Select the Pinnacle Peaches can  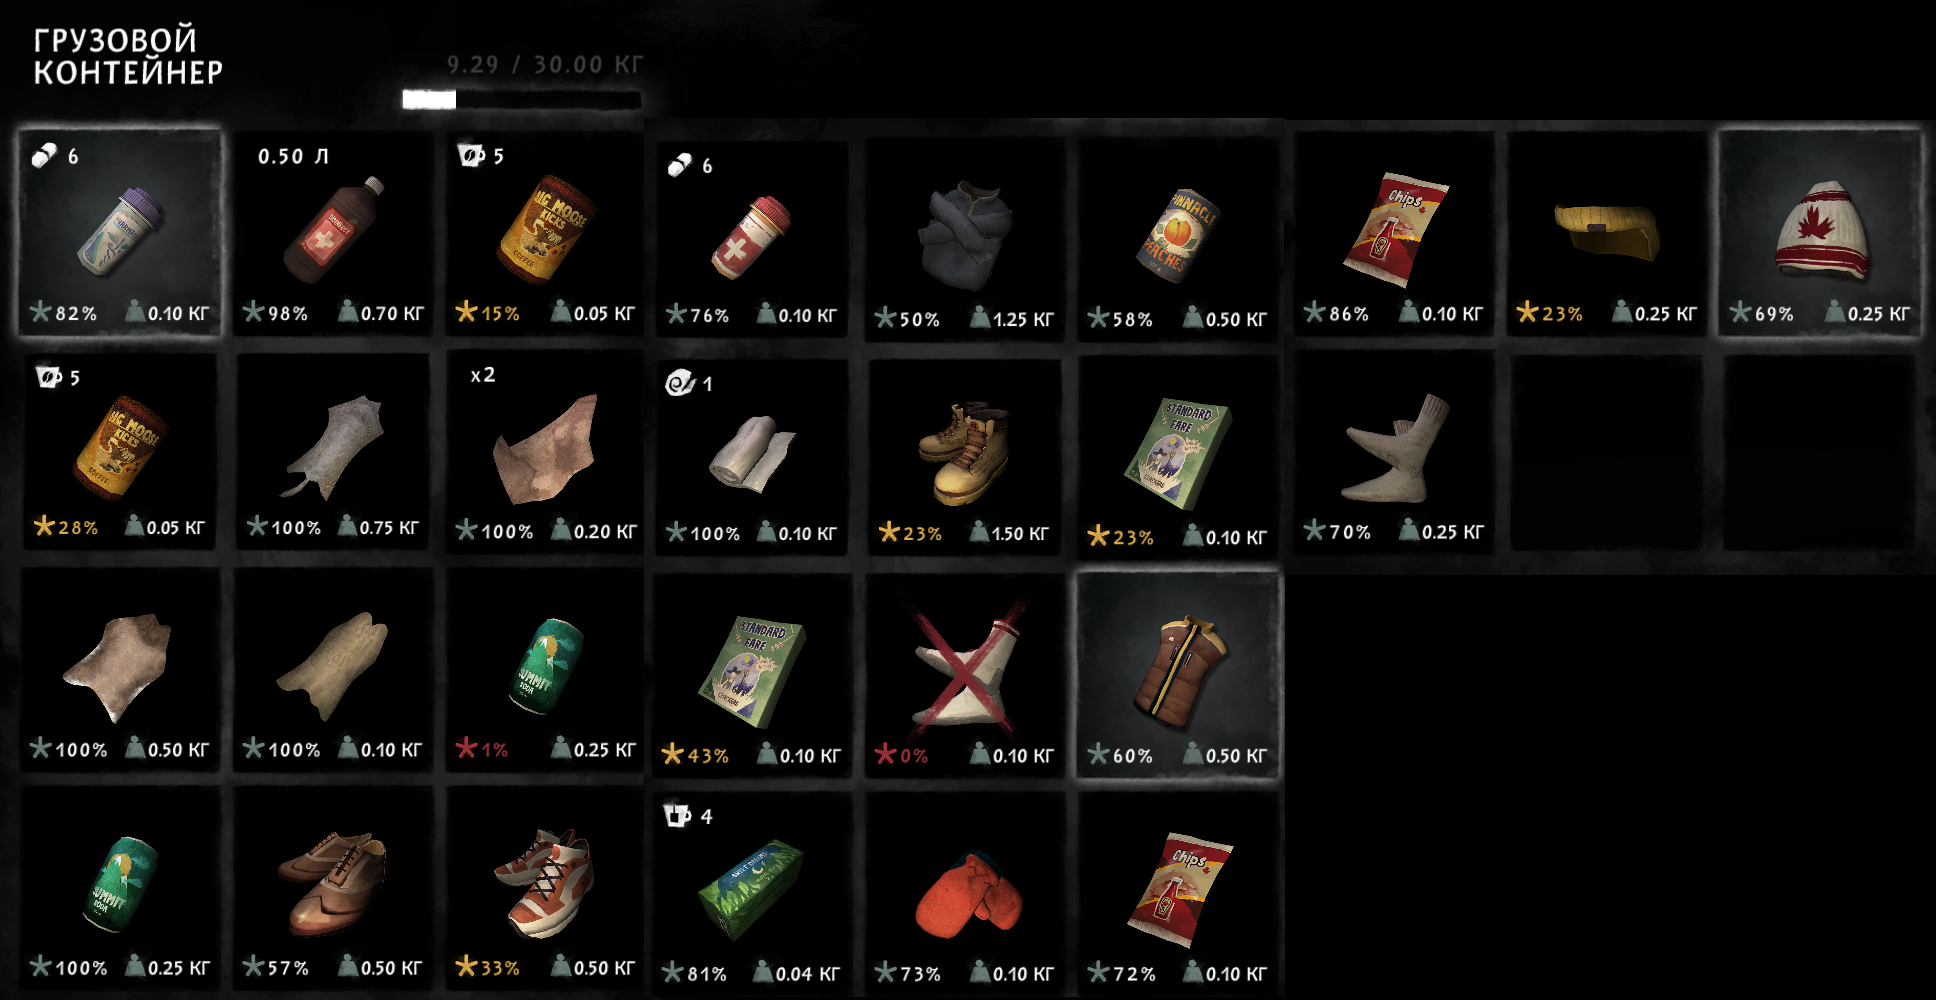click(x=1177, y=239)
